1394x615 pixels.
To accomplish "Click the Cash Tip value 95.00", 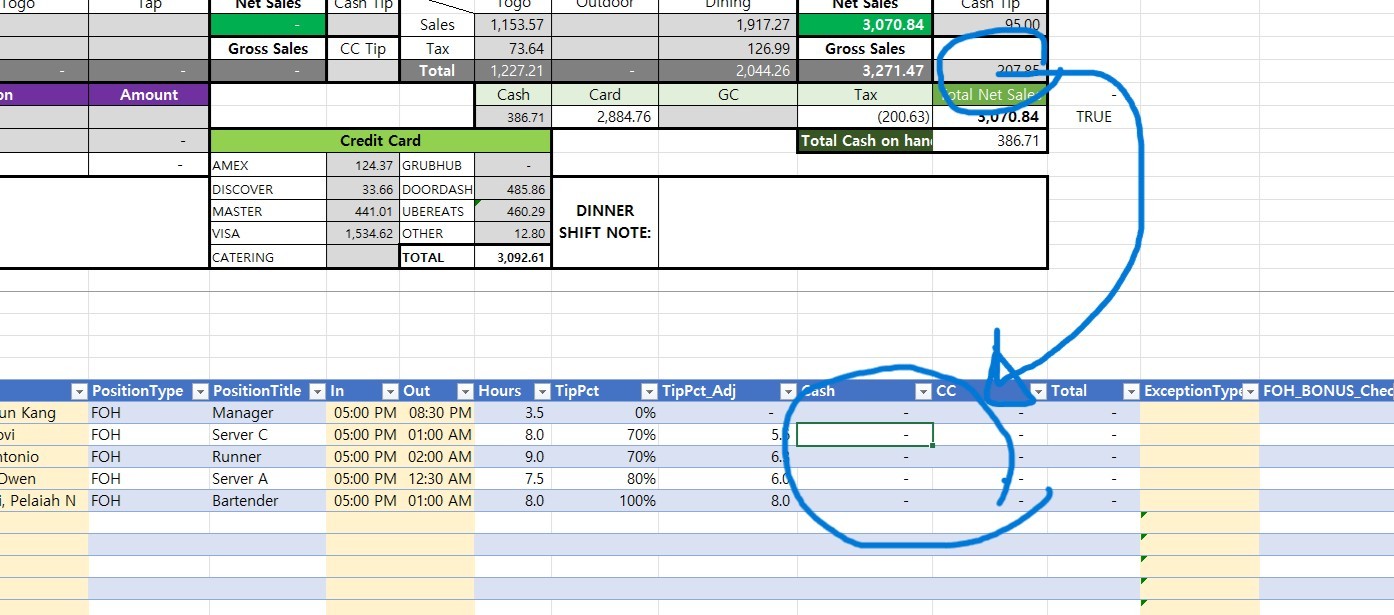I will pyautogui.click(x=990, y=24).
